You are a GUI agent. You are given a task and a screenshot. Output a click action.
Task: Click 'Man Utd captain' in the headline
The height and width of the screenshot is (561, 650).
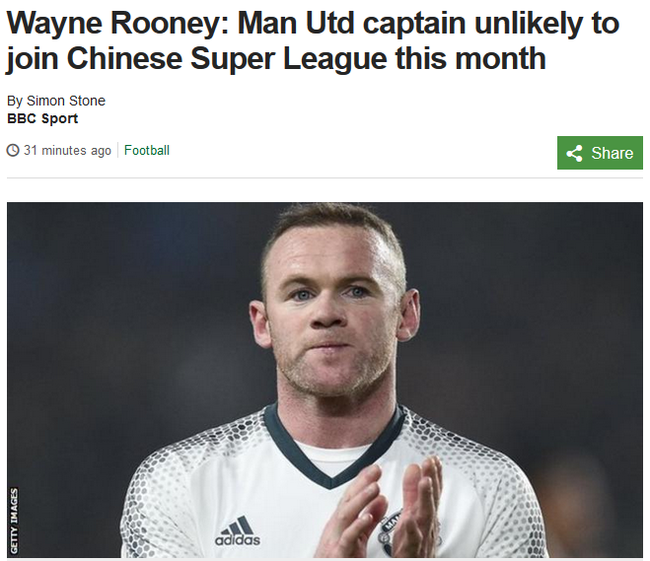[352, 23]
